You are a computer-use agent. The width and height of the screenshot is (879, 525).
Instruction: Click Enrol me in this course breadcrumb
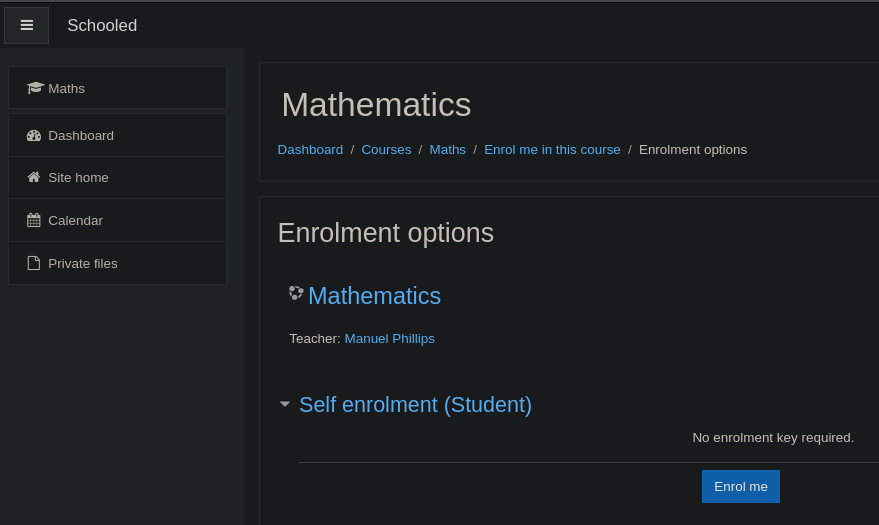pyautogui.click(x=552, y=150)
